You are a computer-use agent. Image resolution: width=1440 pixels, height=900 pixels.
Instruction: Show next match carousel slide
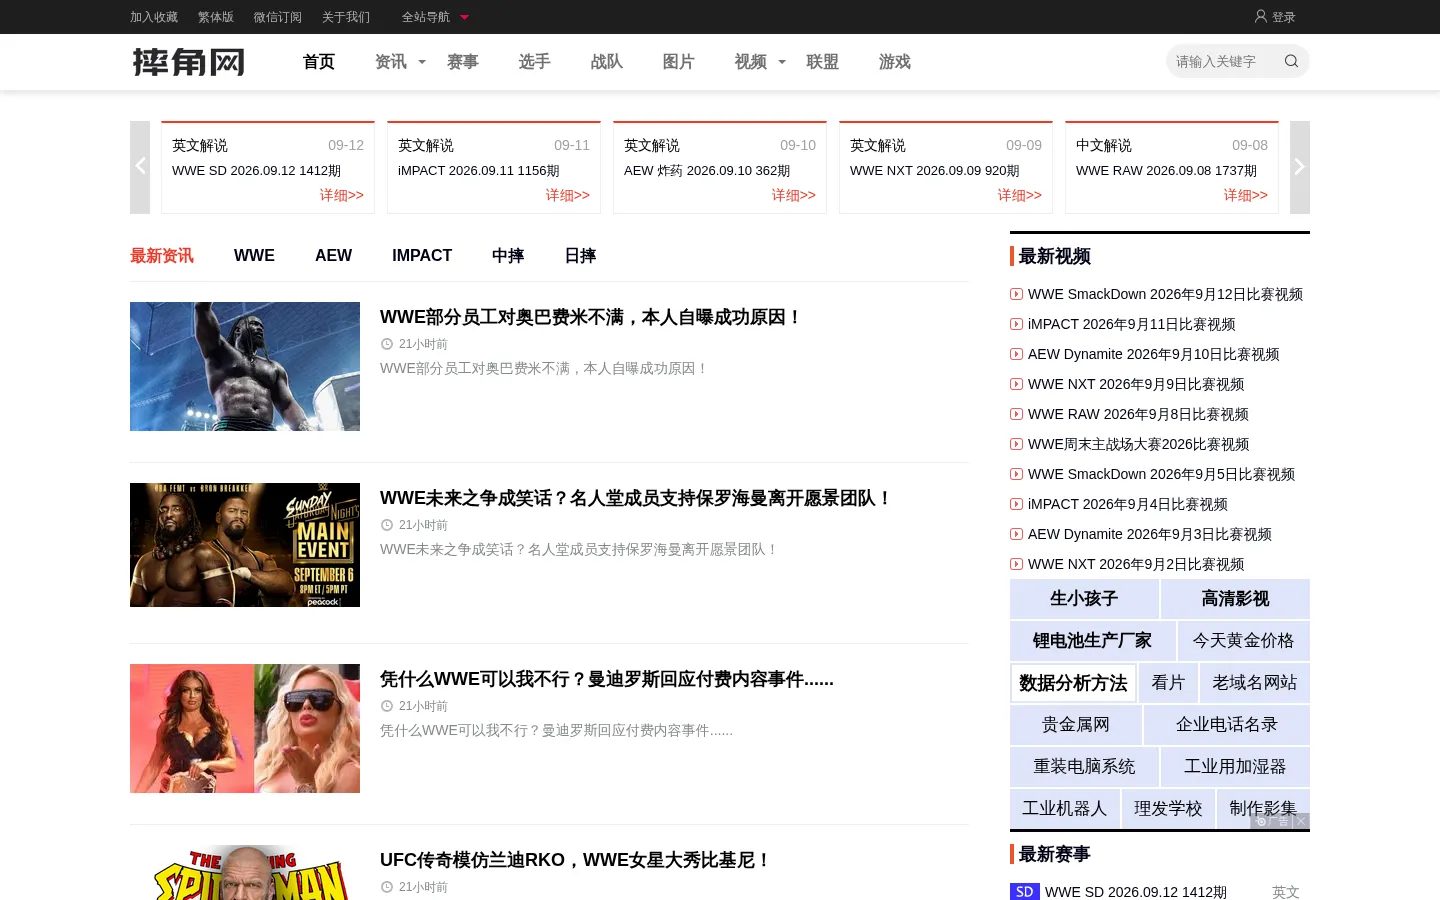[x=1300, y=167]
